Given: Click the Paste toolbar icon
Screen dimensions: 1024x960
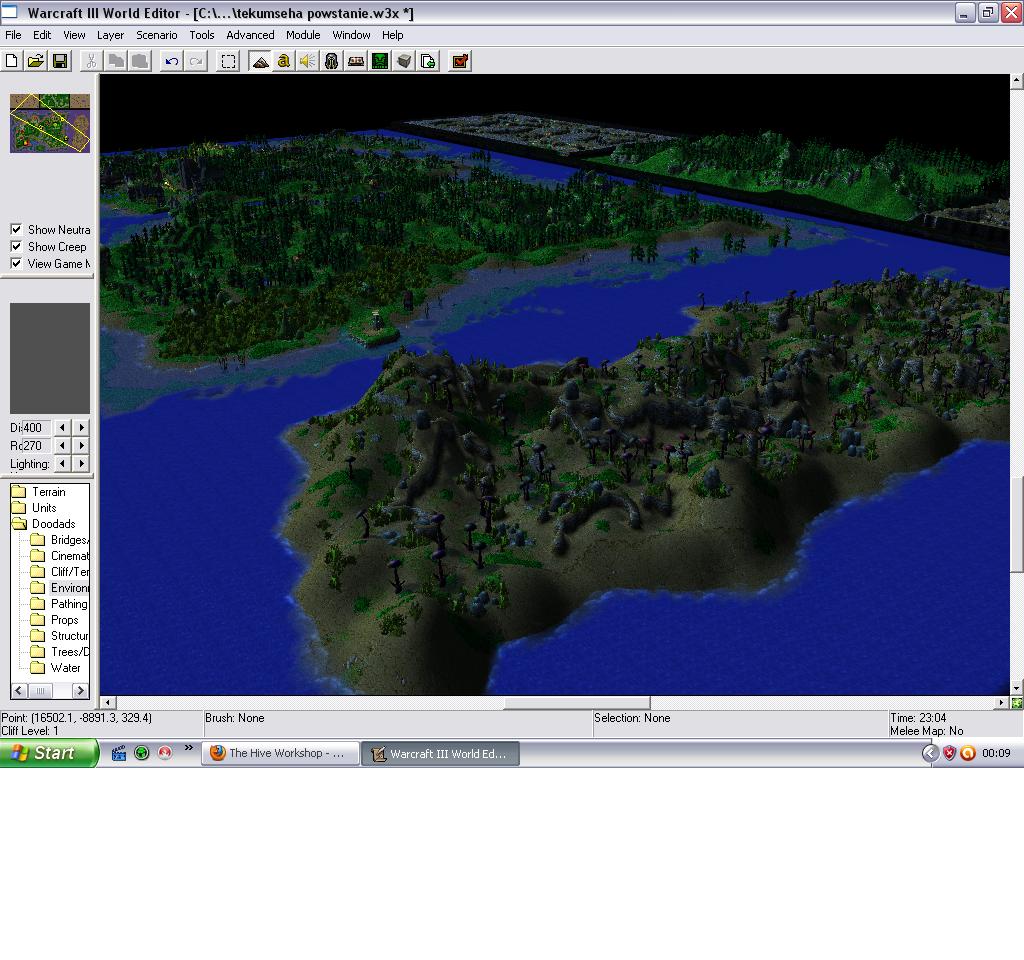Looking at the screenshot, I should pos(140,61).
